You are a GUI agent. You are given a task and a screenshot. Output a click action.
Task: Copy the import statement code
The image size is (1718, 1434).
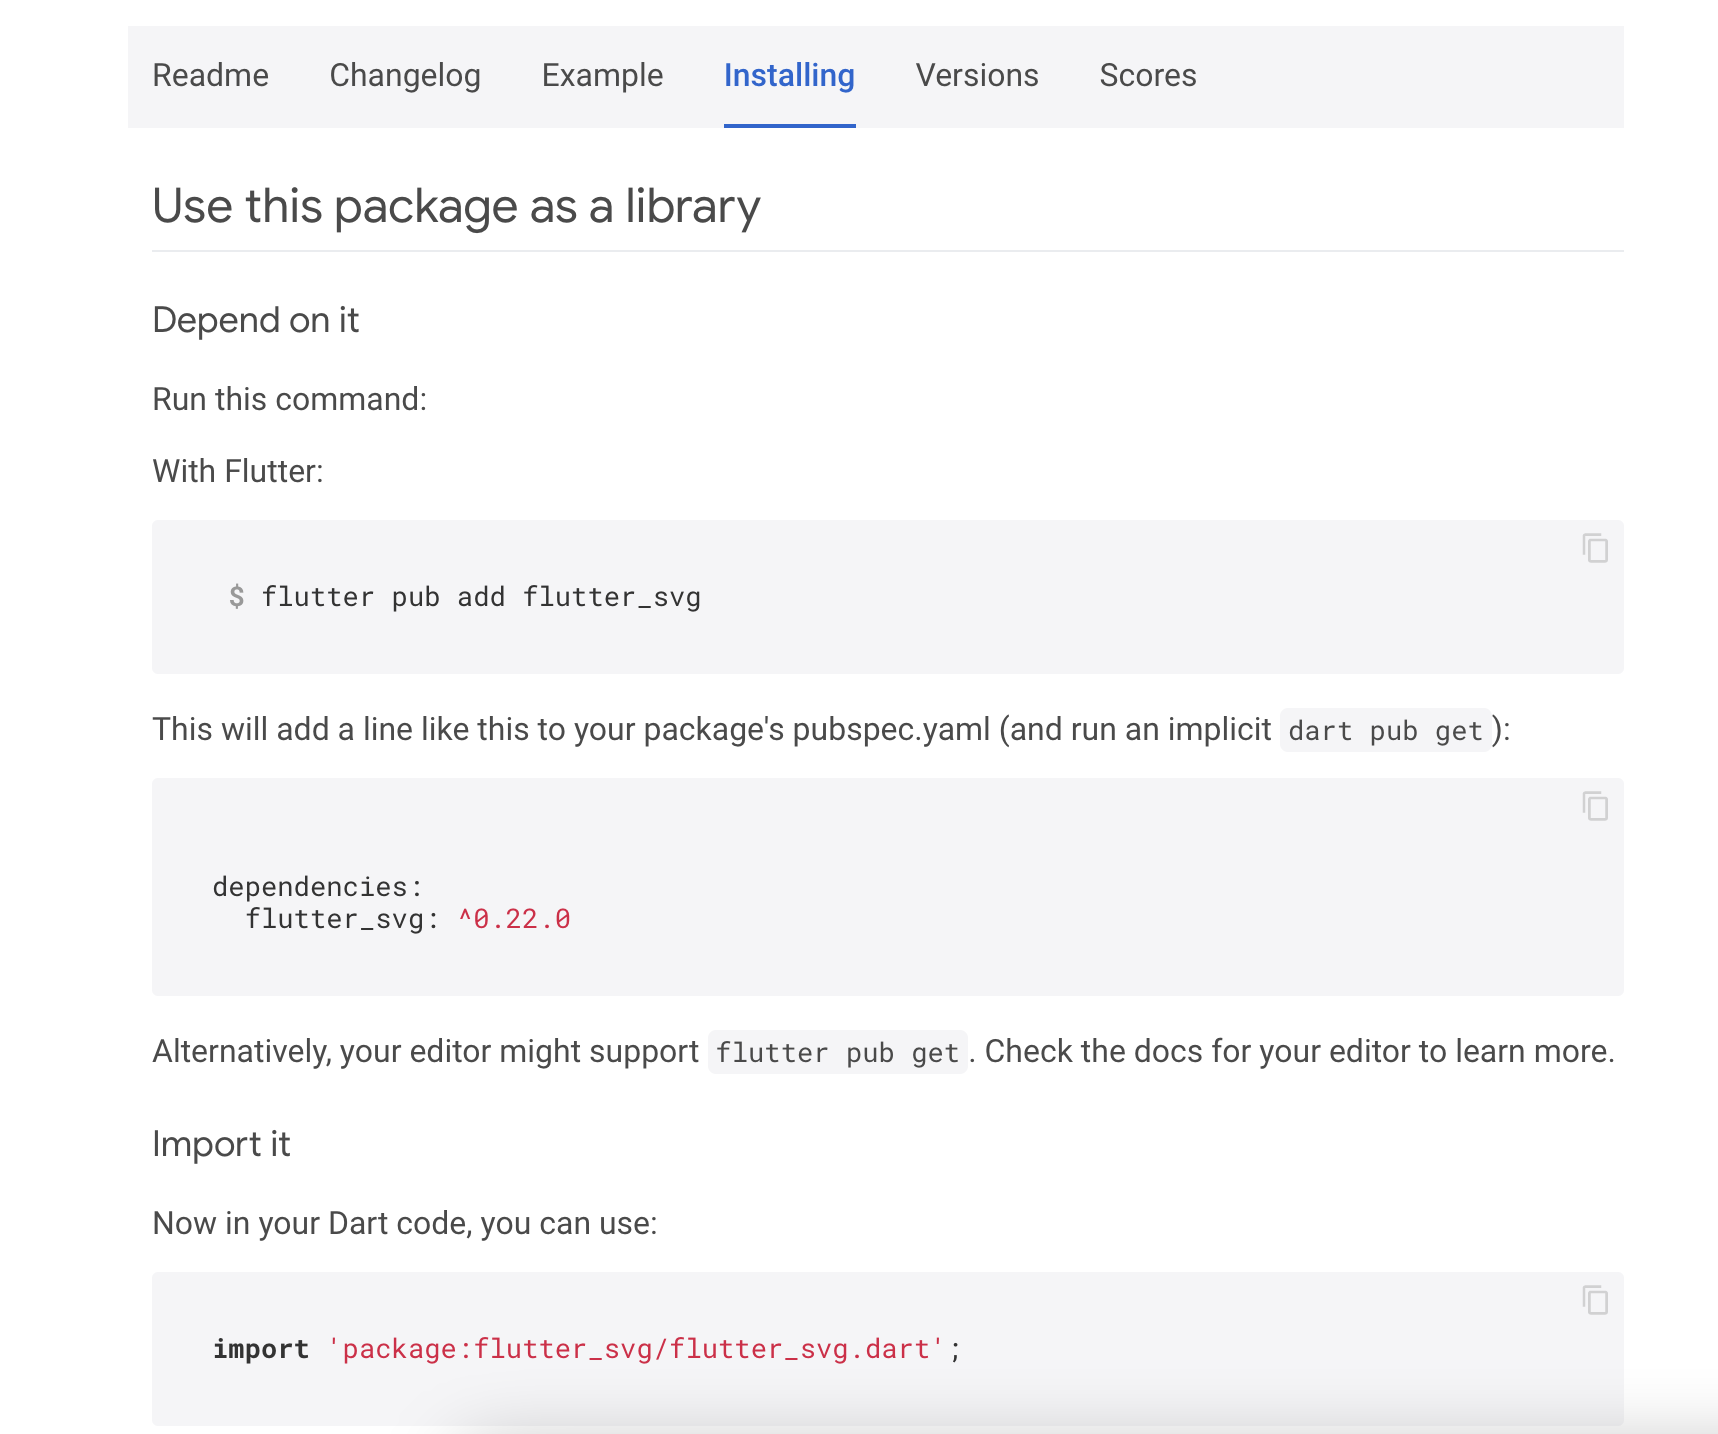[1595, 1300]
